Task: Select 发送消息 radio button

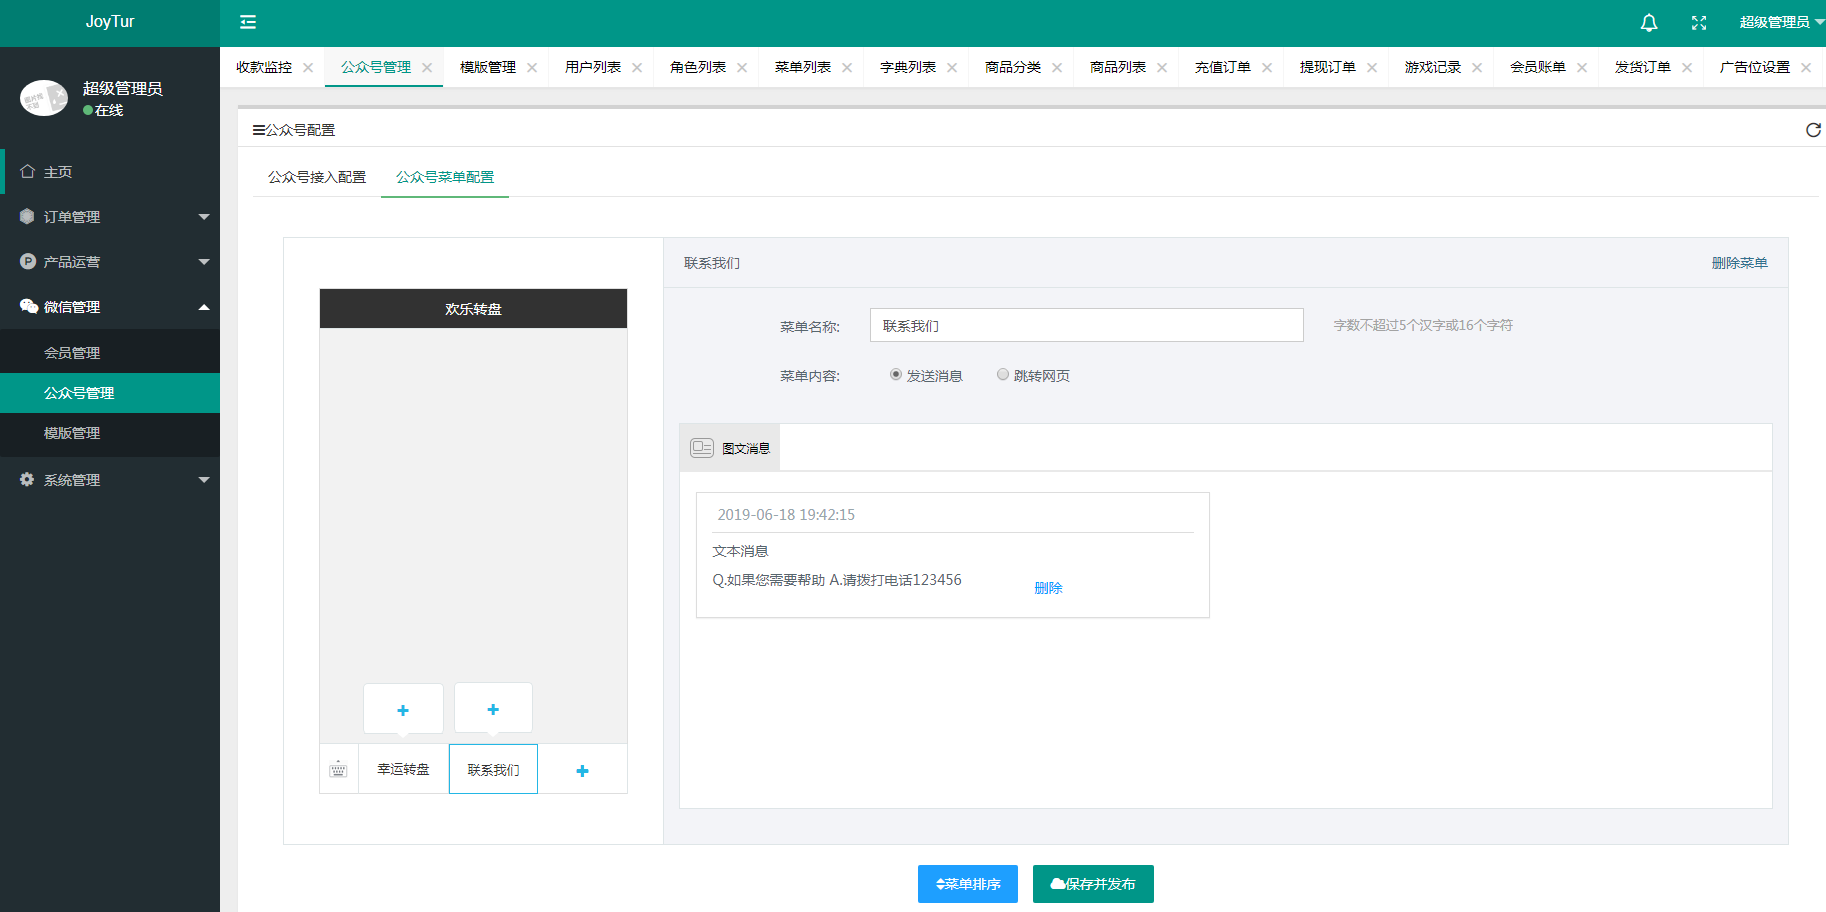Action: [x=896, y=375]
